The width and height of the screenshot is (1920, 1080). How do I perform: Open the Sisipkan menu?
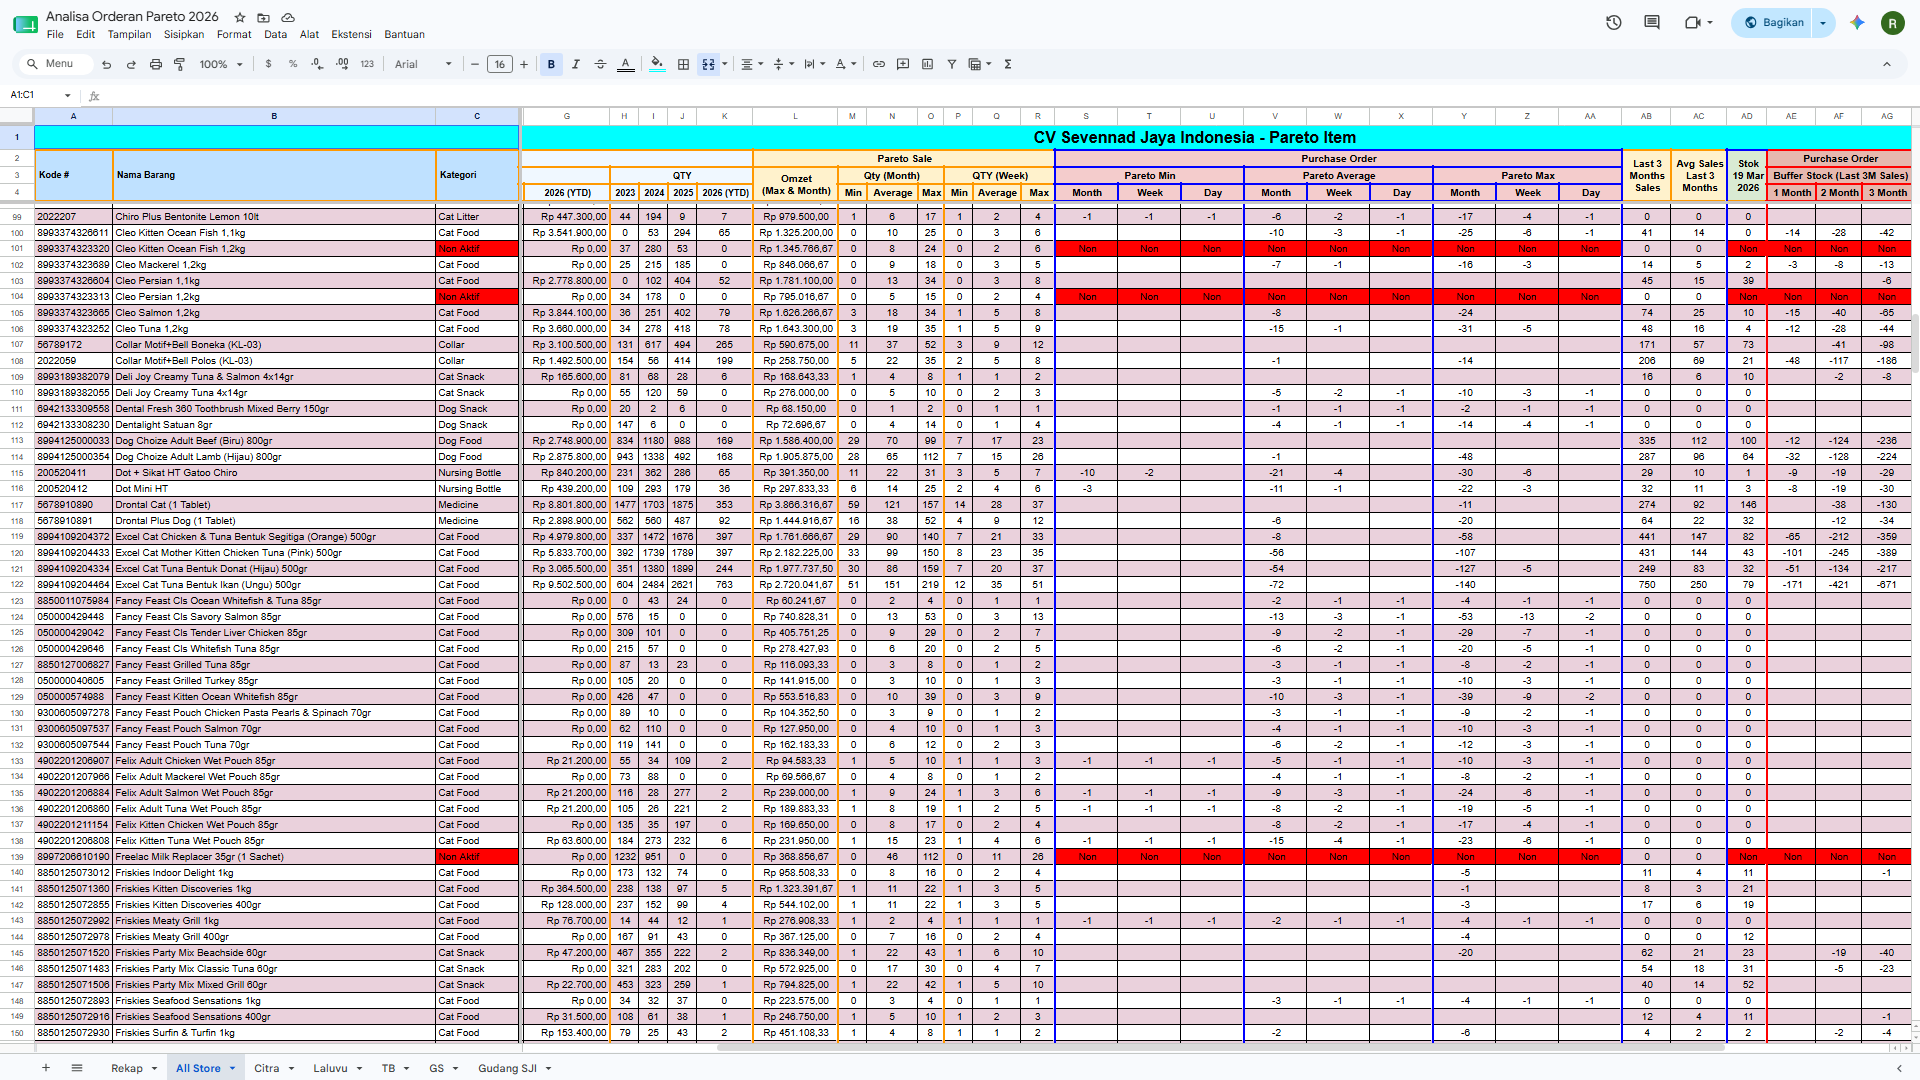[x=184, y=34]
